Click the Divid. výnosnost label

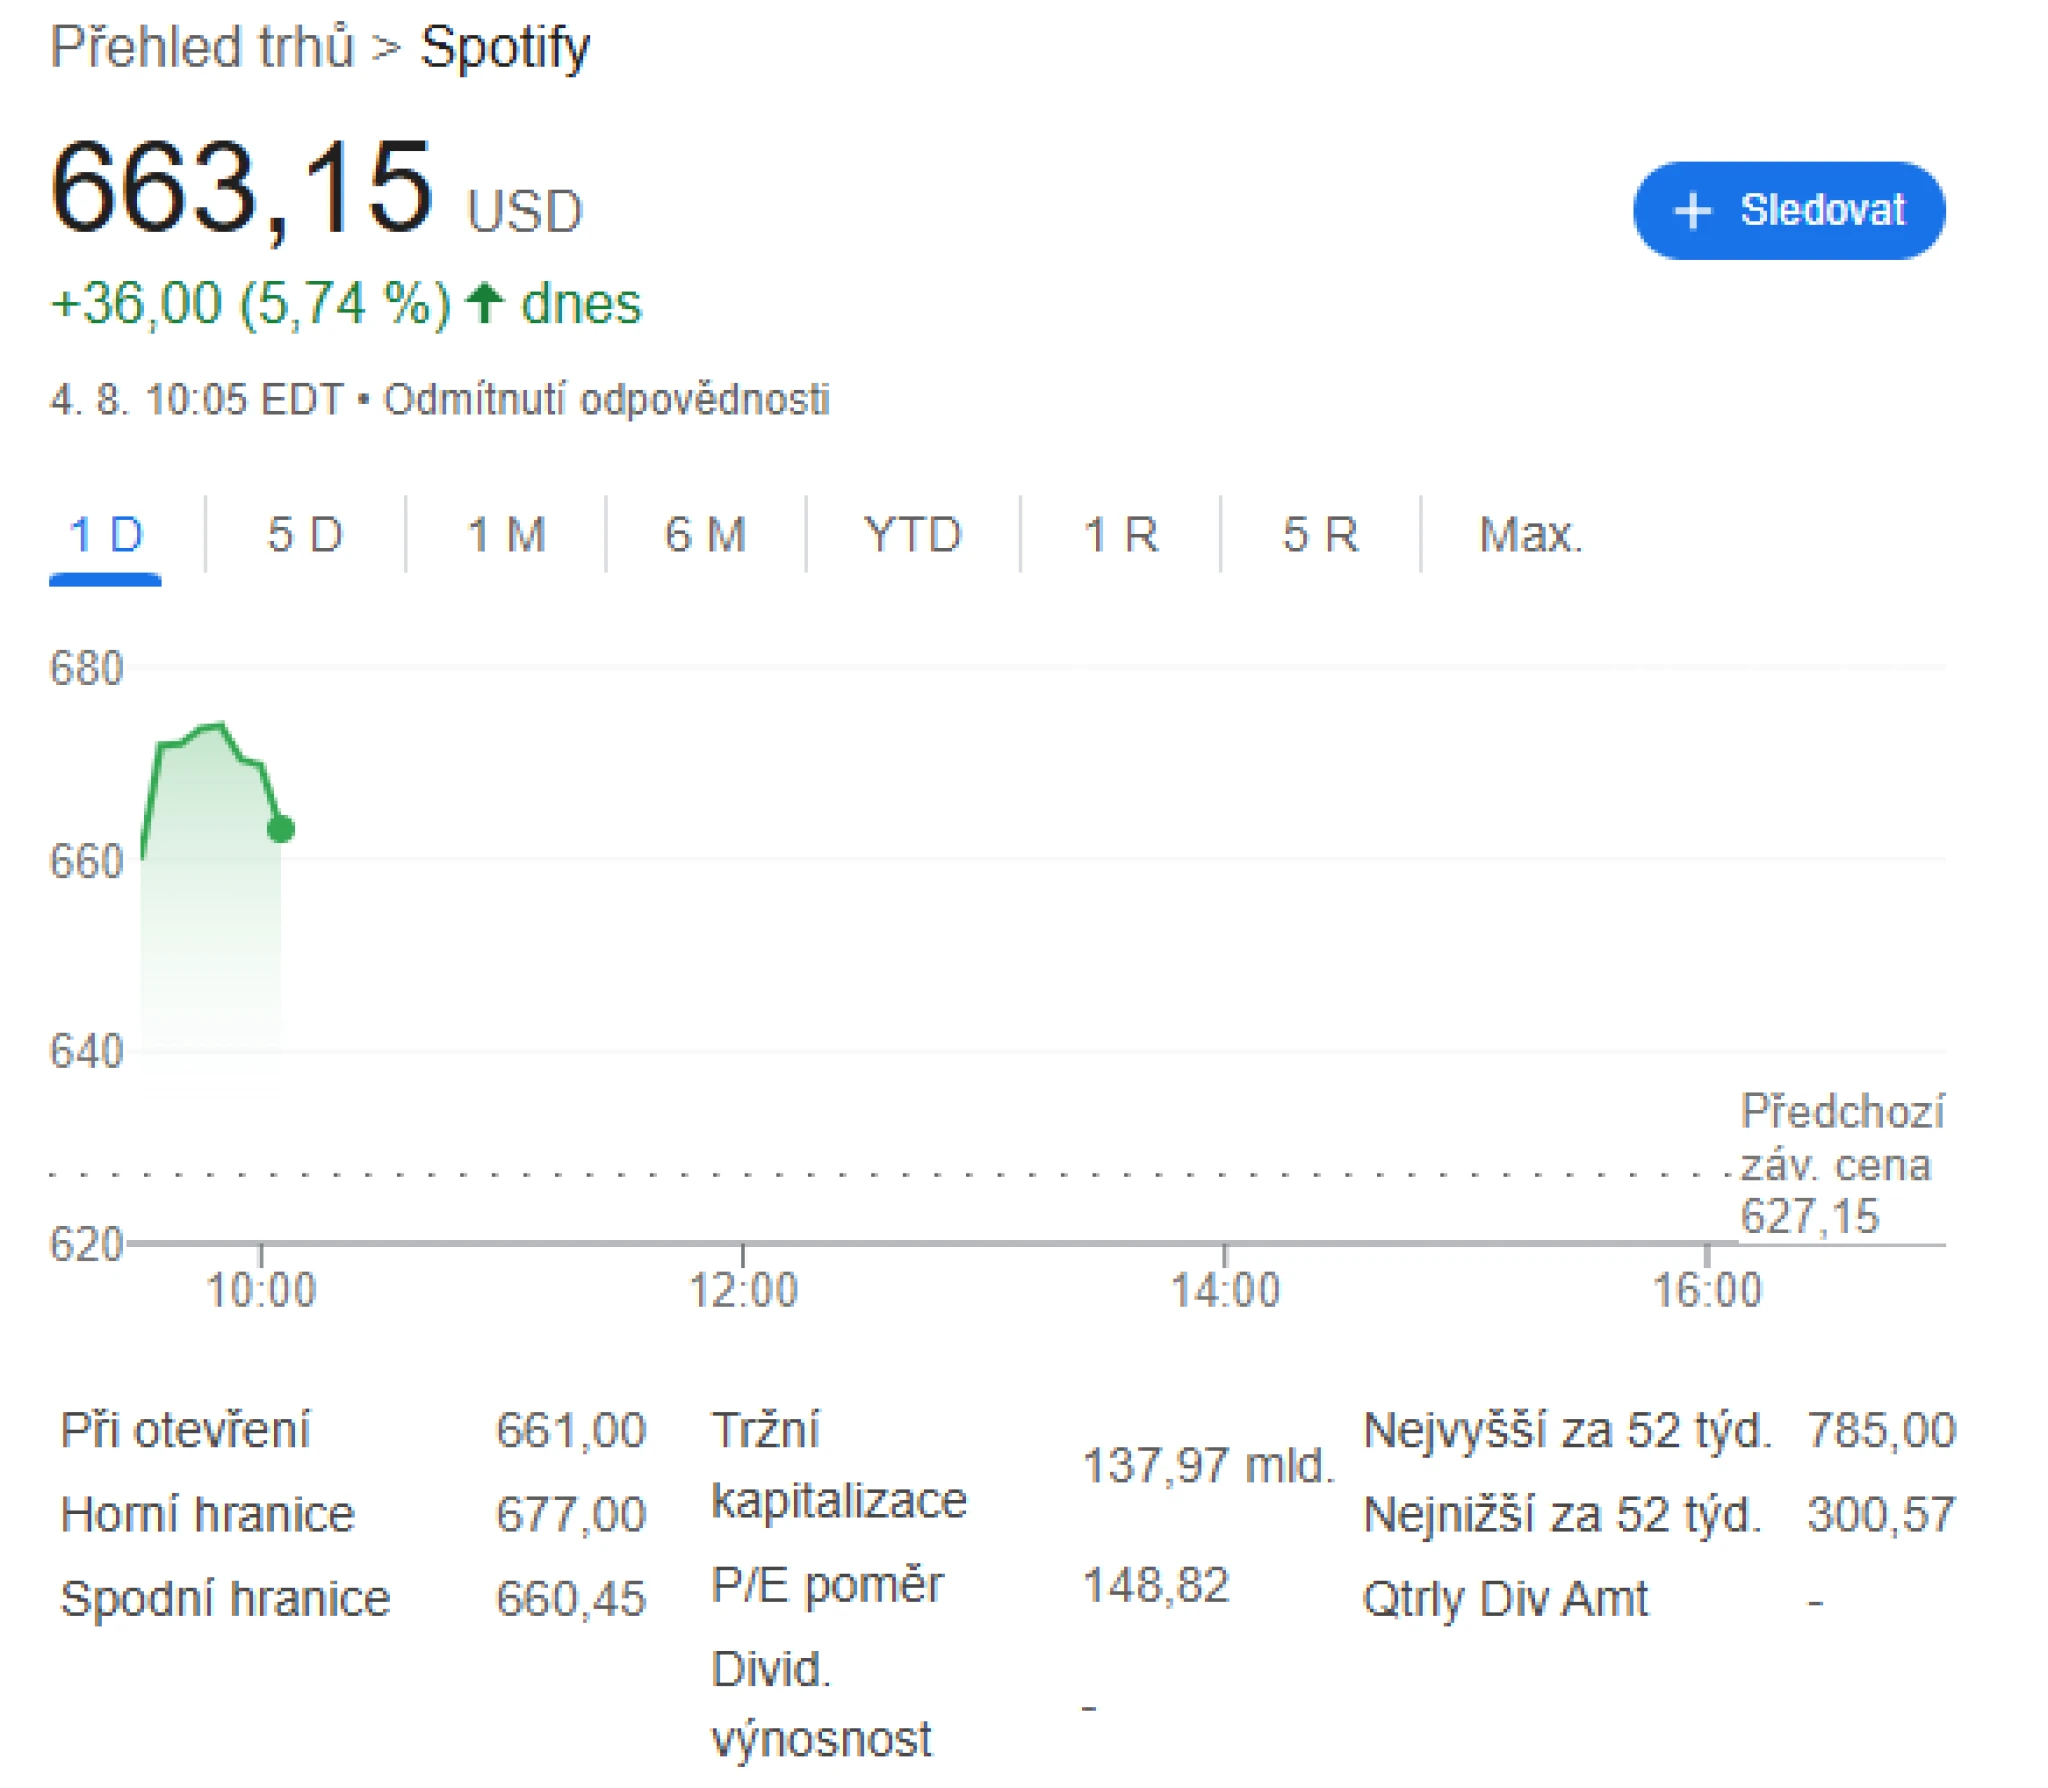(821, 1703)
